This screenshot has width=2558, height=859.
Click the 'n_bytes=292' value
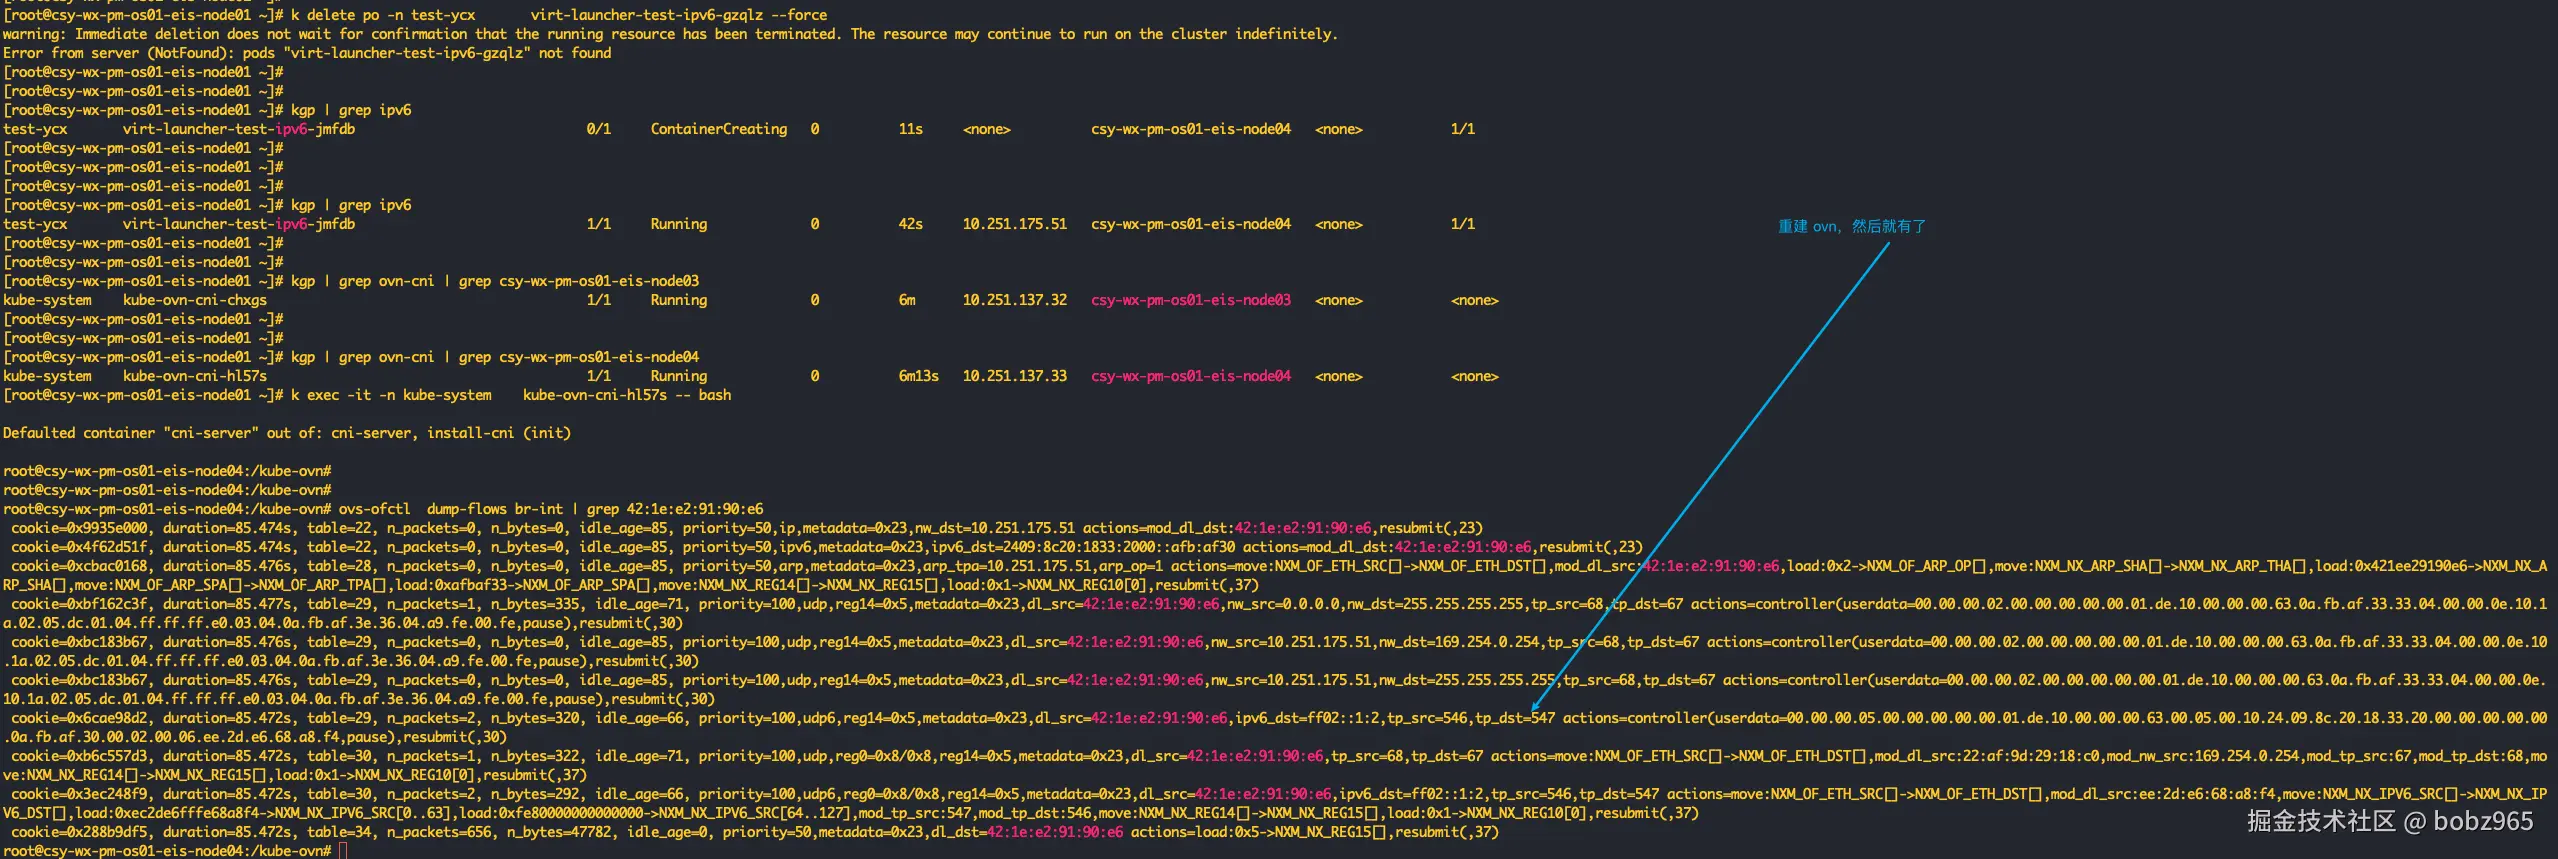(x=535, y=794)
